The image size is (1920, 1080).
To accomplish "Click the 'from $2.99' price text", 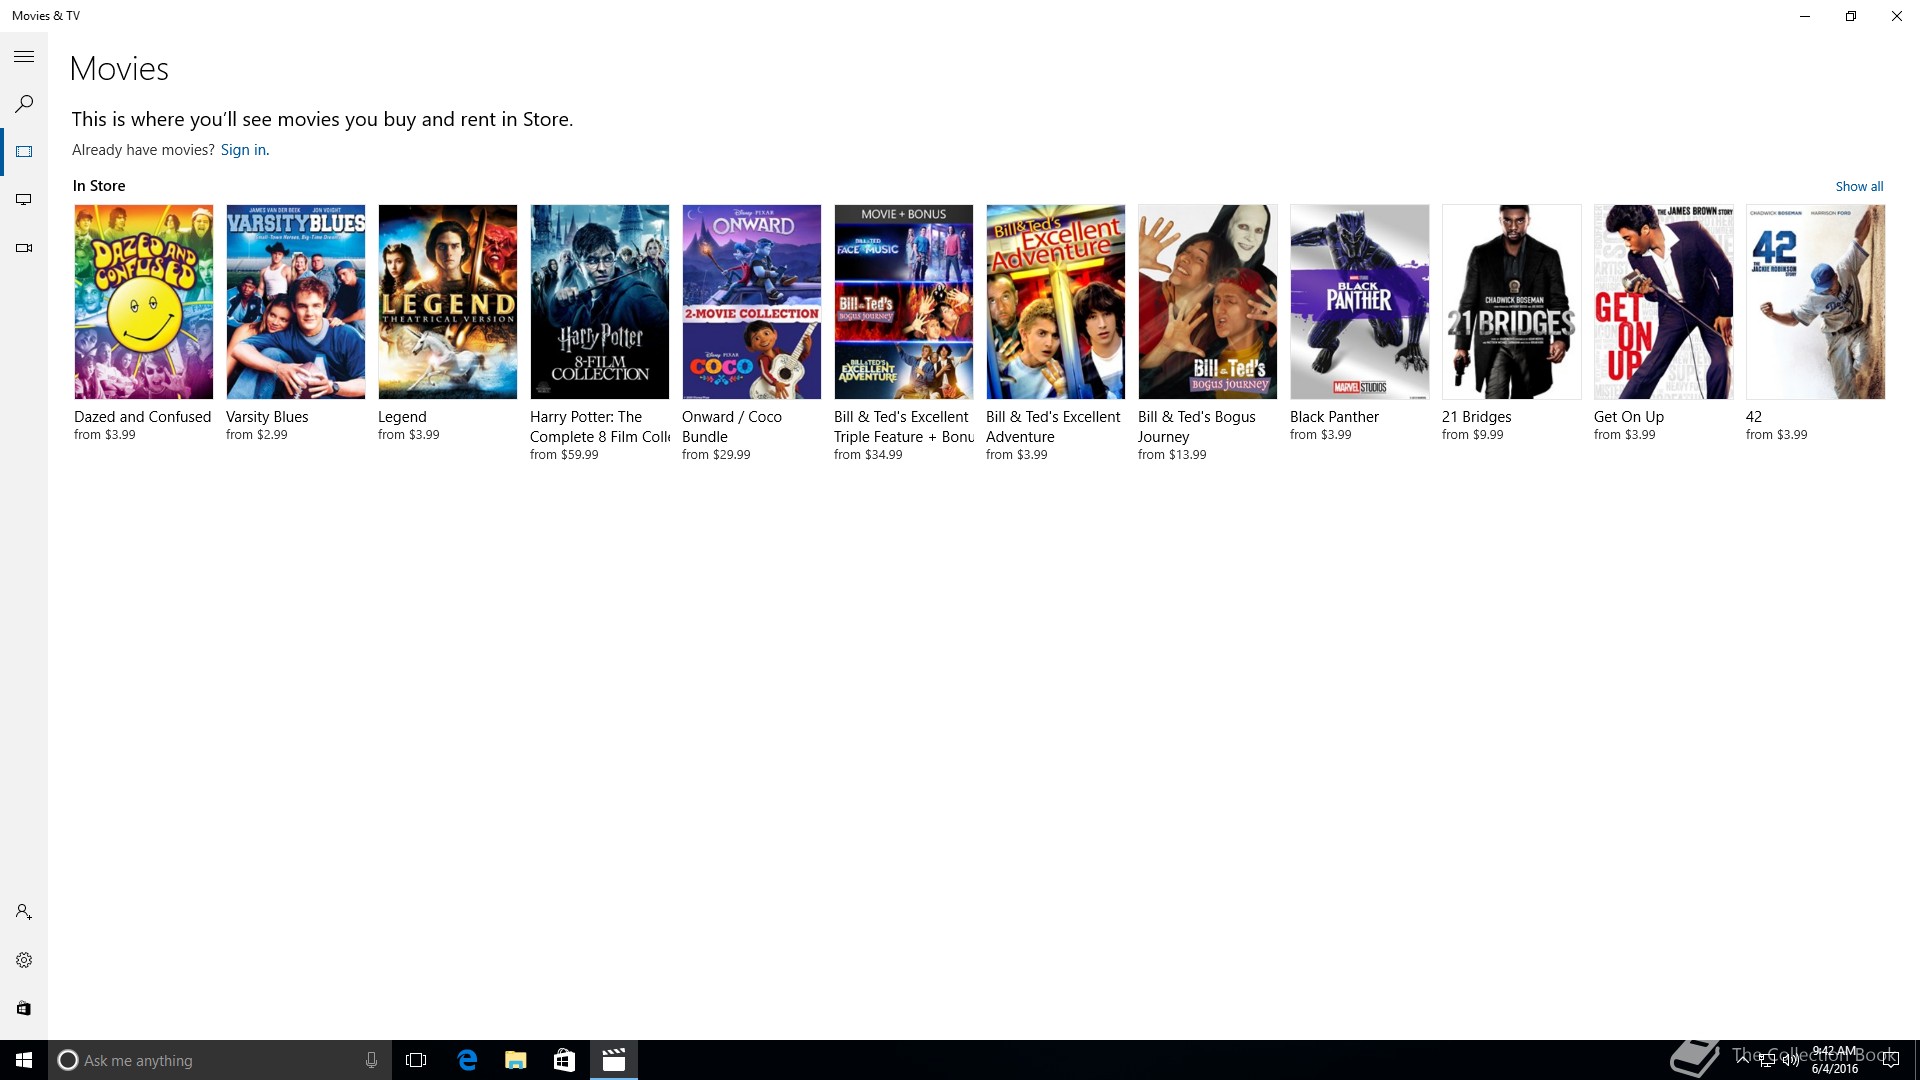I will (x=256, y=435).
